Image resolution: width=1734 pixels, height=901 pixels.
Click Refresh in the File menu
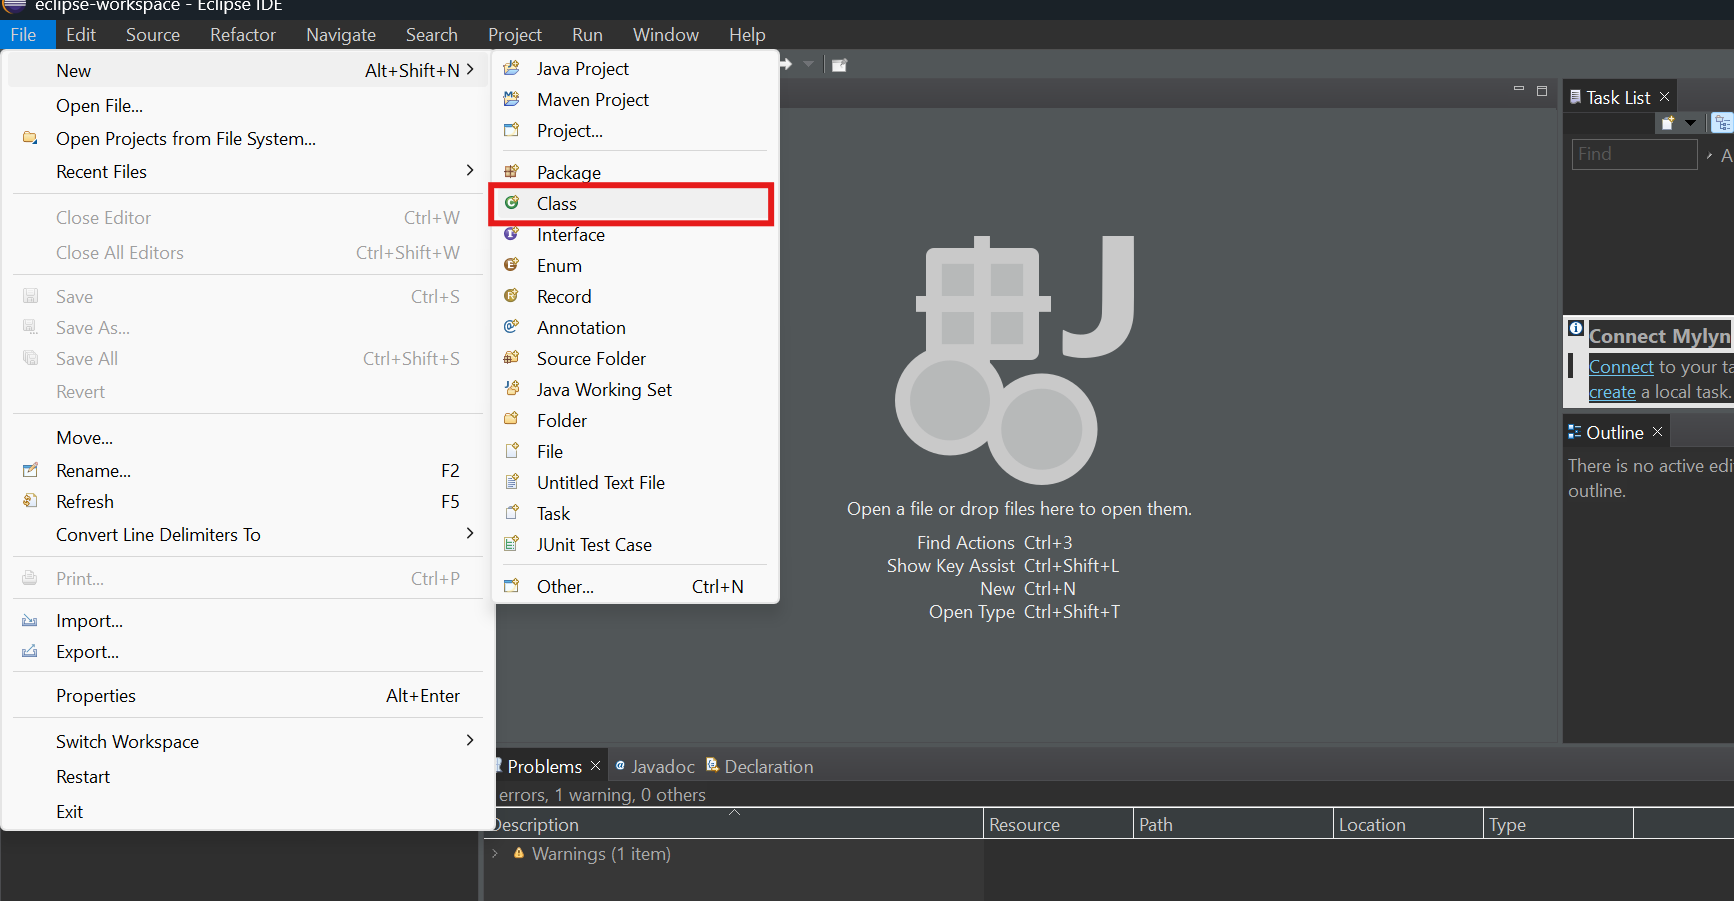248,502
